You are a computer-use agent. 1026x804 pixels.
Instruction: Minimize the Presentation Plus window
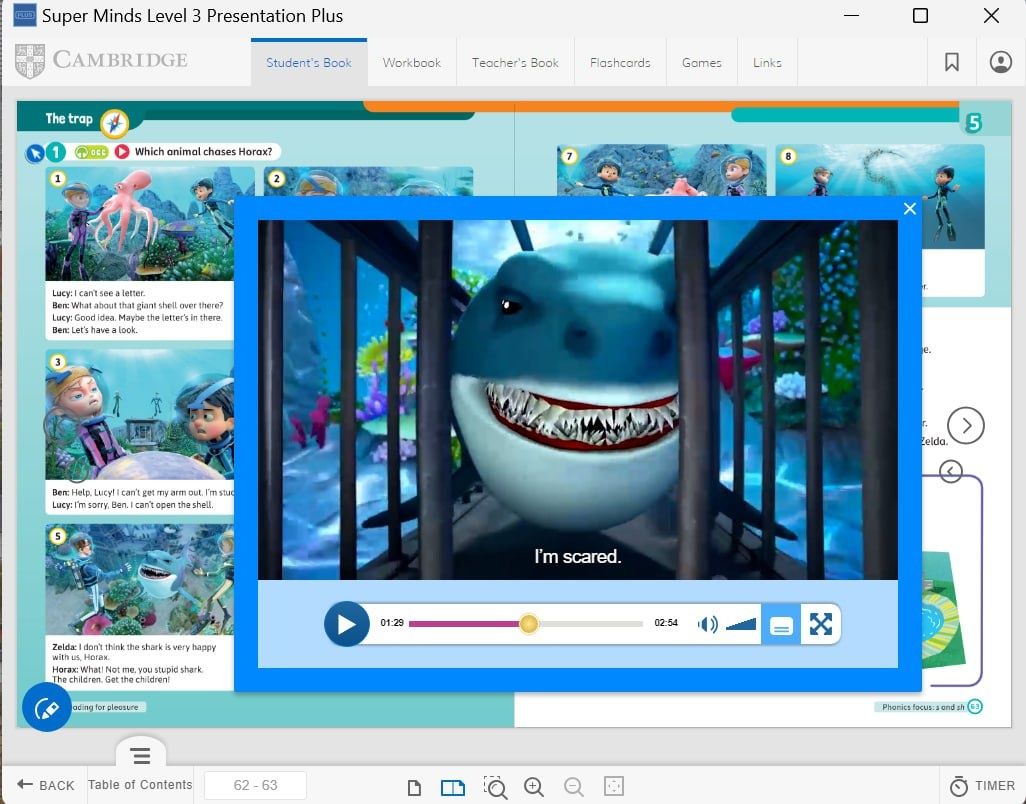[851, 15]
